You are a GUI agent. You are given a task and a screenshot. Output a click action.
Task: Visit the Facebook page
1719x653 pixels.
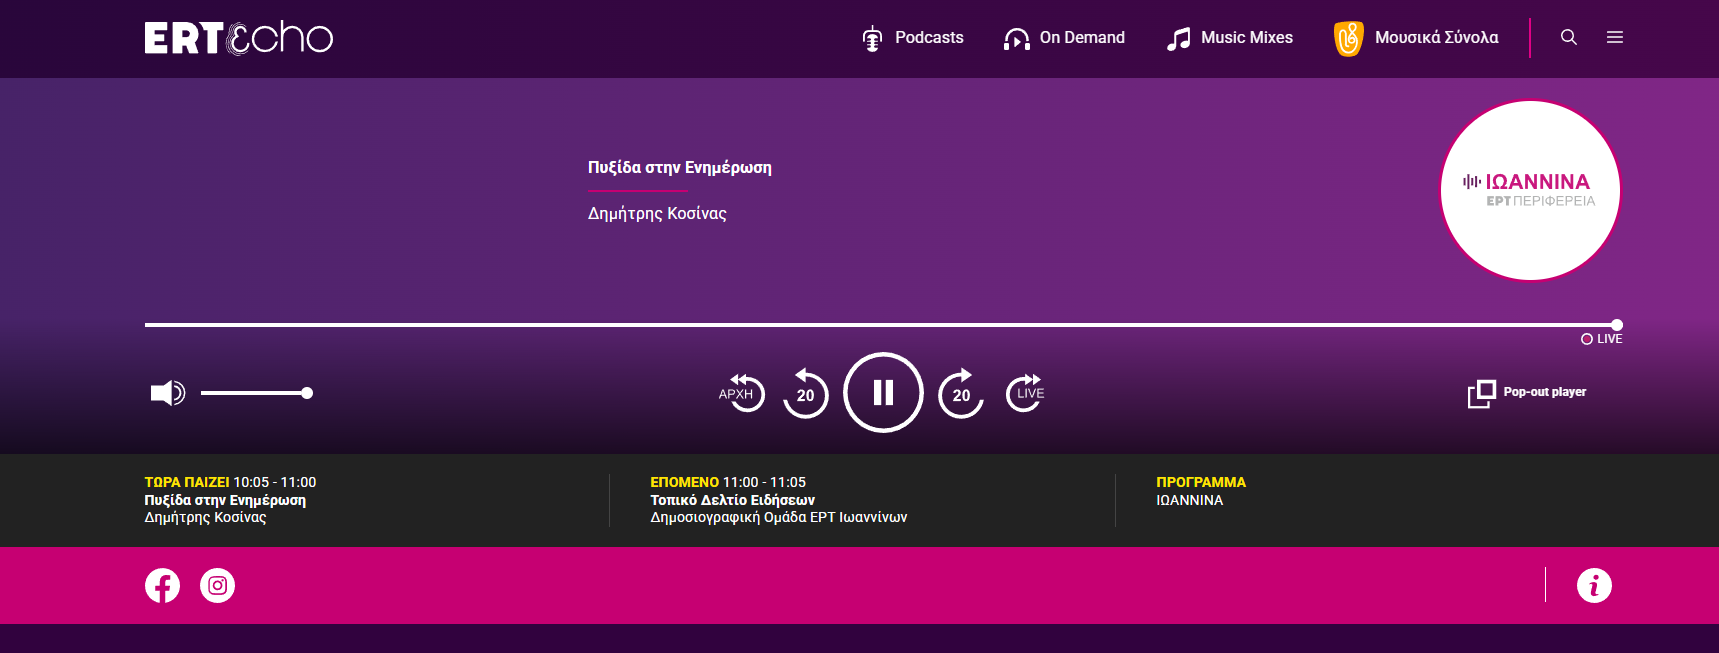tap(162, 585)
